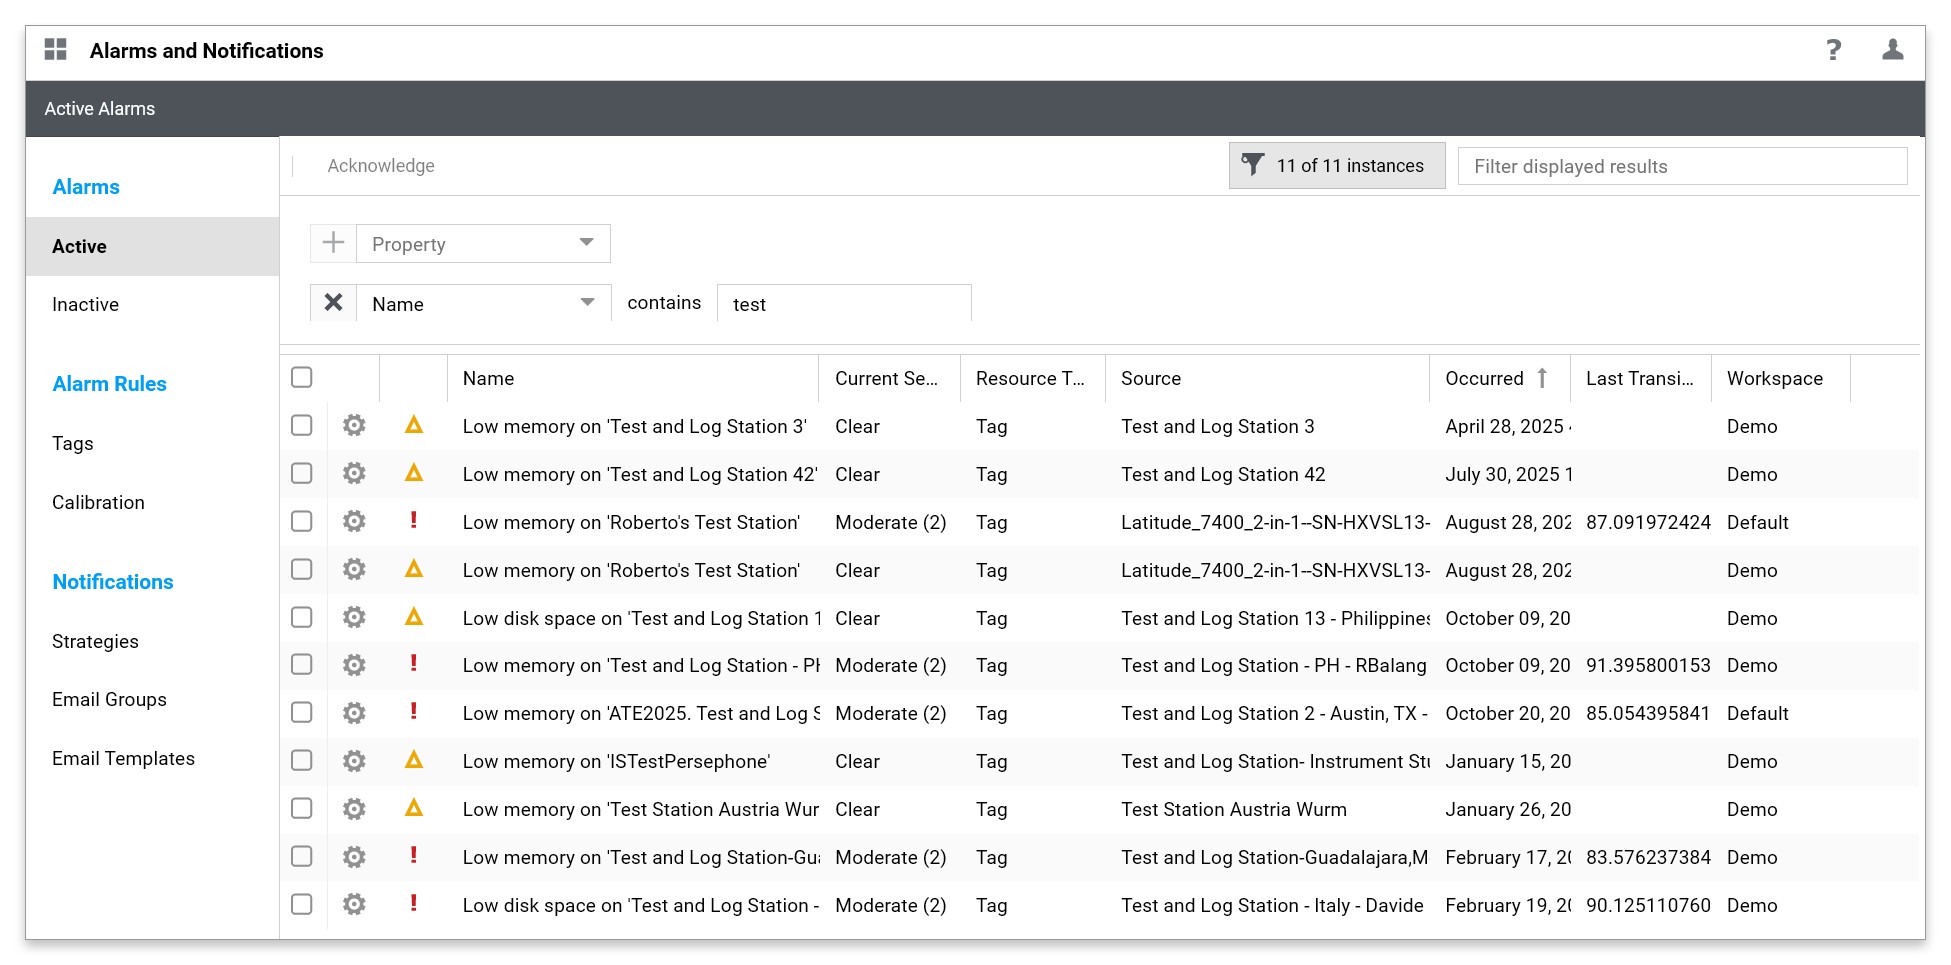The image size is (1951, 965).
Task: Open the help question mark icon
Action: point(1833,50)
